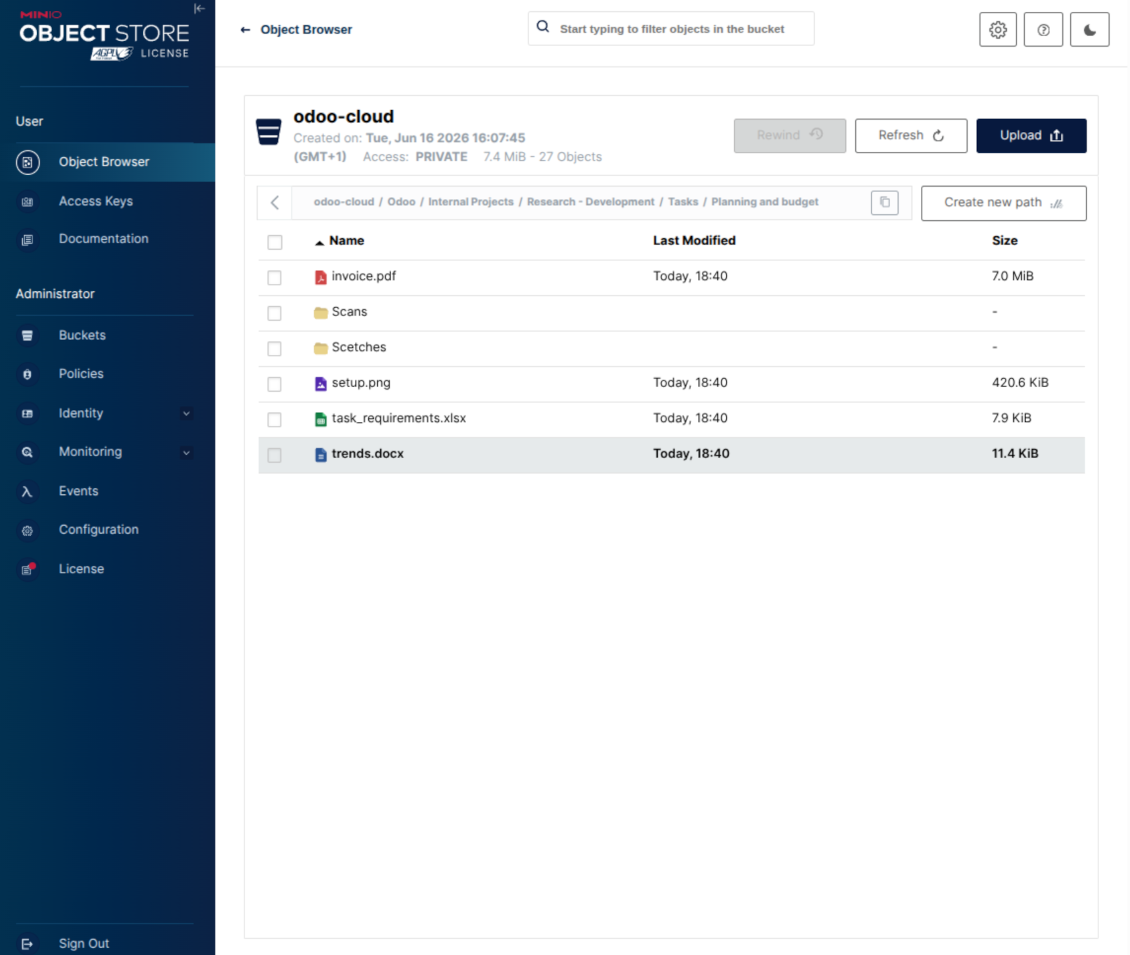Viewport: 1130px width, 955px height.
Task: Expand the Monitoring submenu chevron
Action: click(187, 453)
